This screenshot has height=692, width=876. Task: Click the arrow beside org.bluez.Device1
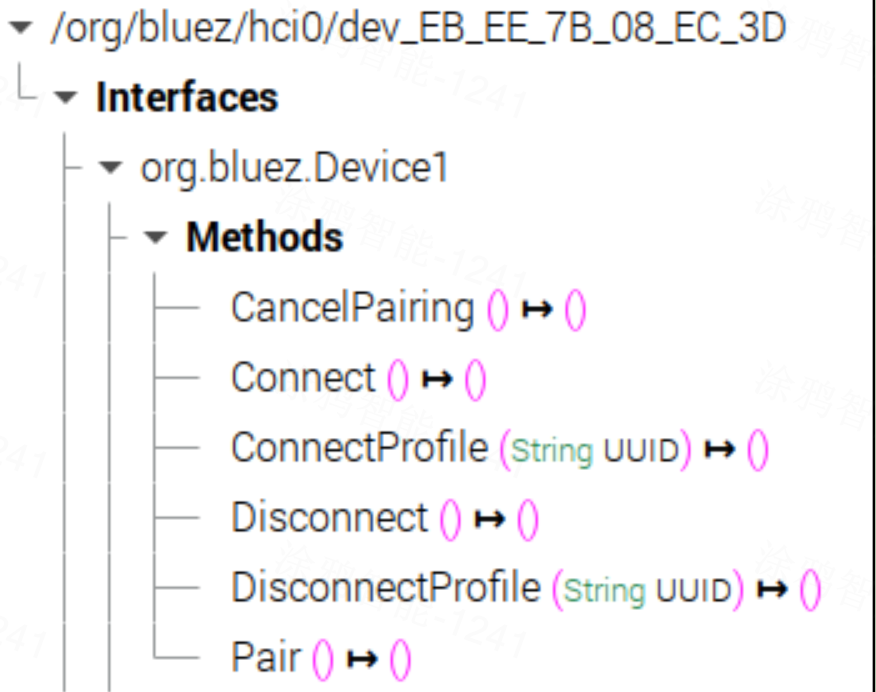tap(109, 168)
